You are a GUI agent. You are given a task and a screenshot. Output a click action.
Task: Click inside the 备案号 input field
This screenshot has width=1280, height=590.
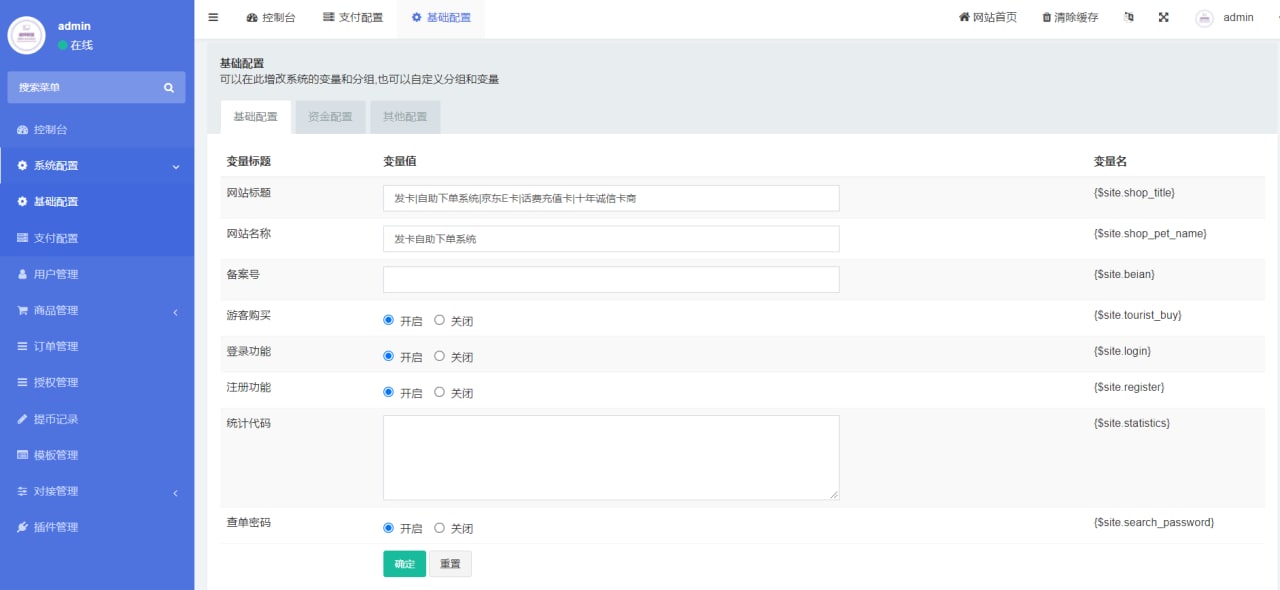610,279
